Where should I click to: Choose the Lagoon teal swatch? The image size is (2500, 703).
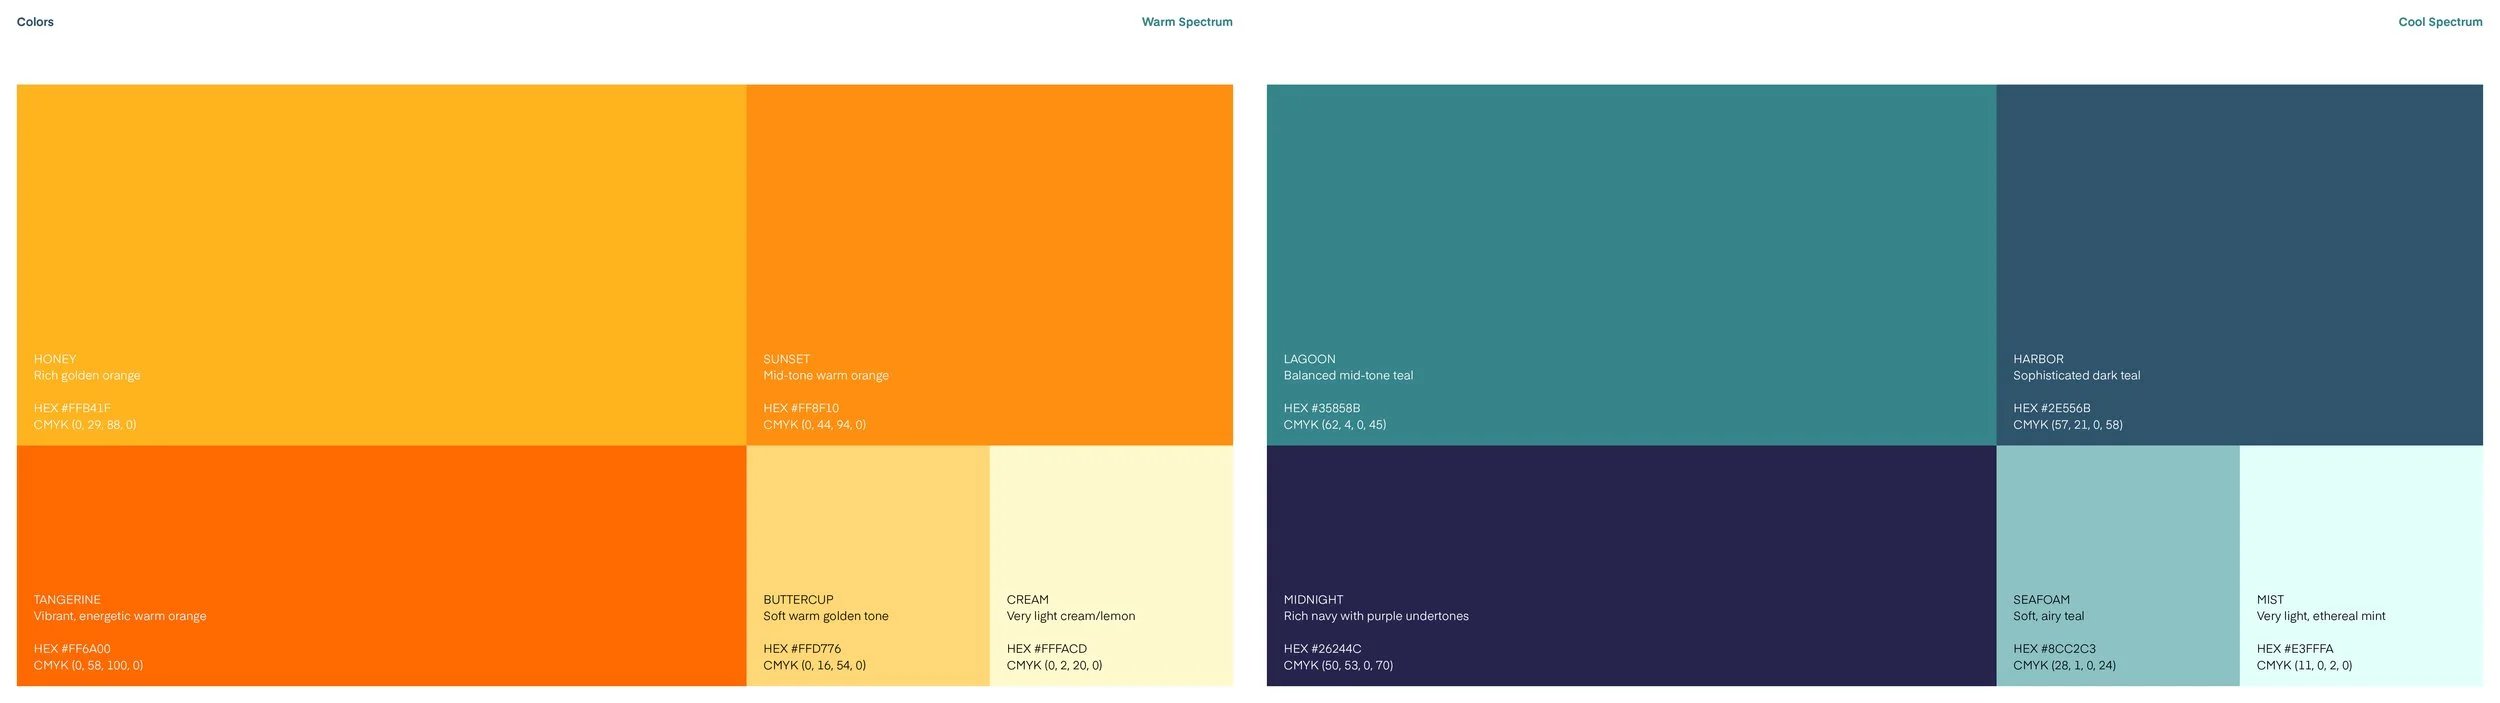click(x=1631, y=265)
